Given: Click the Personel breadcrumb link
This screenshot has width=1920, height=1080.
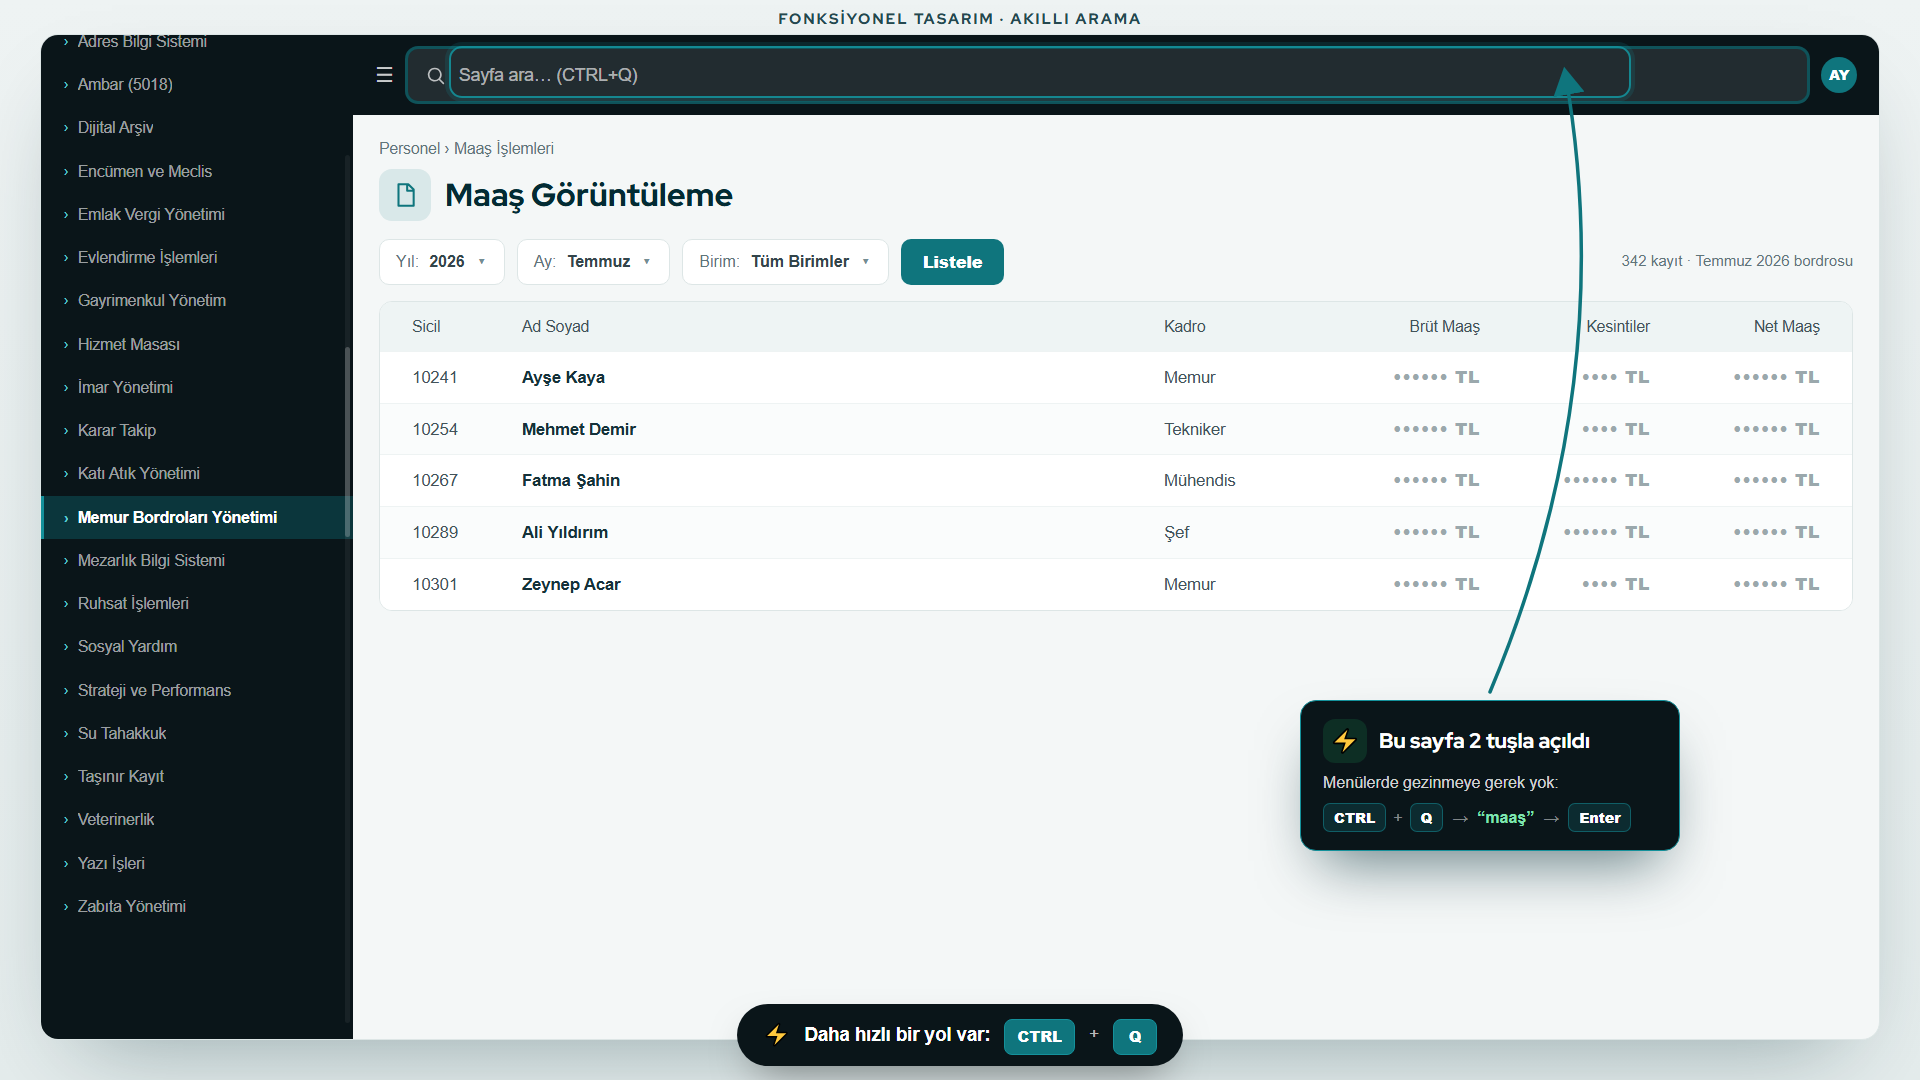Looking at the screenshot, I should [x=409, y=149].
